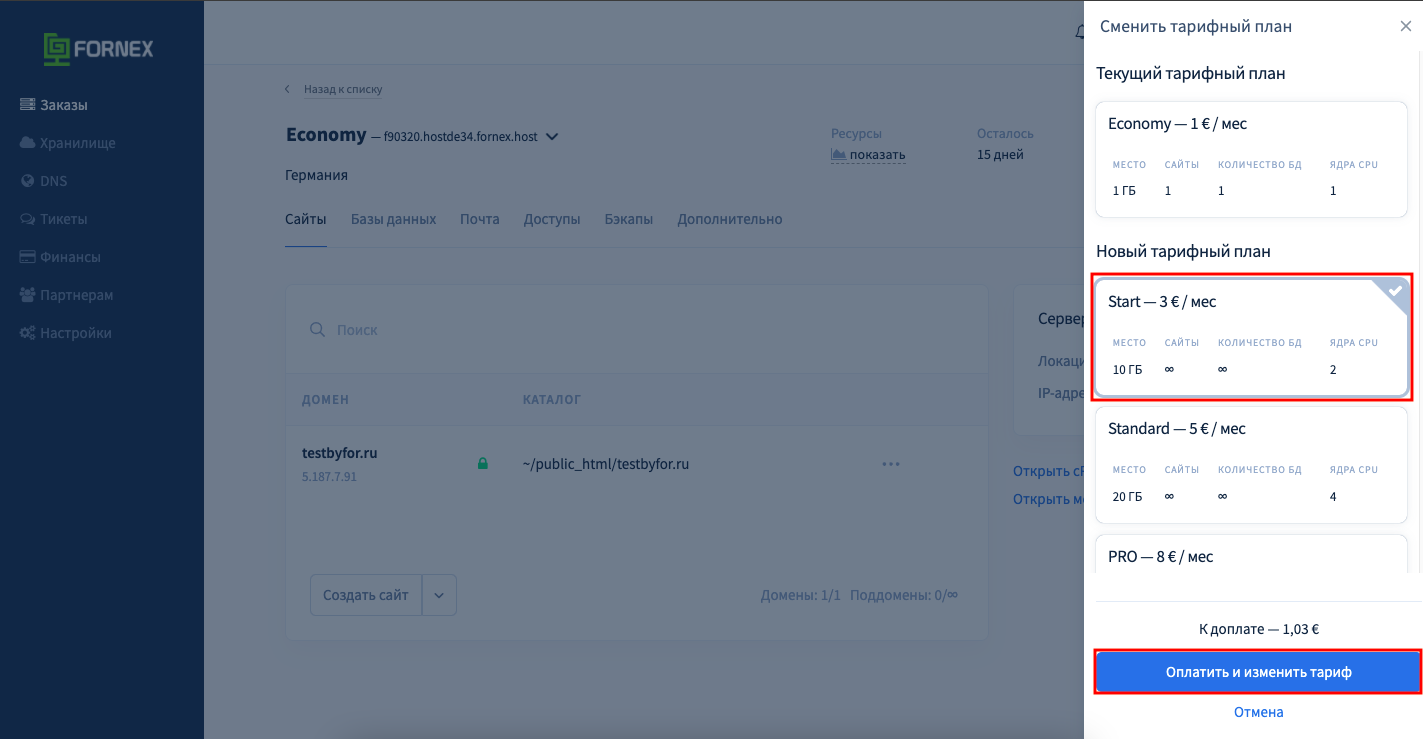Click the КАТАЛОГ column header
The image size is (1423, 739).
point(551,400)
